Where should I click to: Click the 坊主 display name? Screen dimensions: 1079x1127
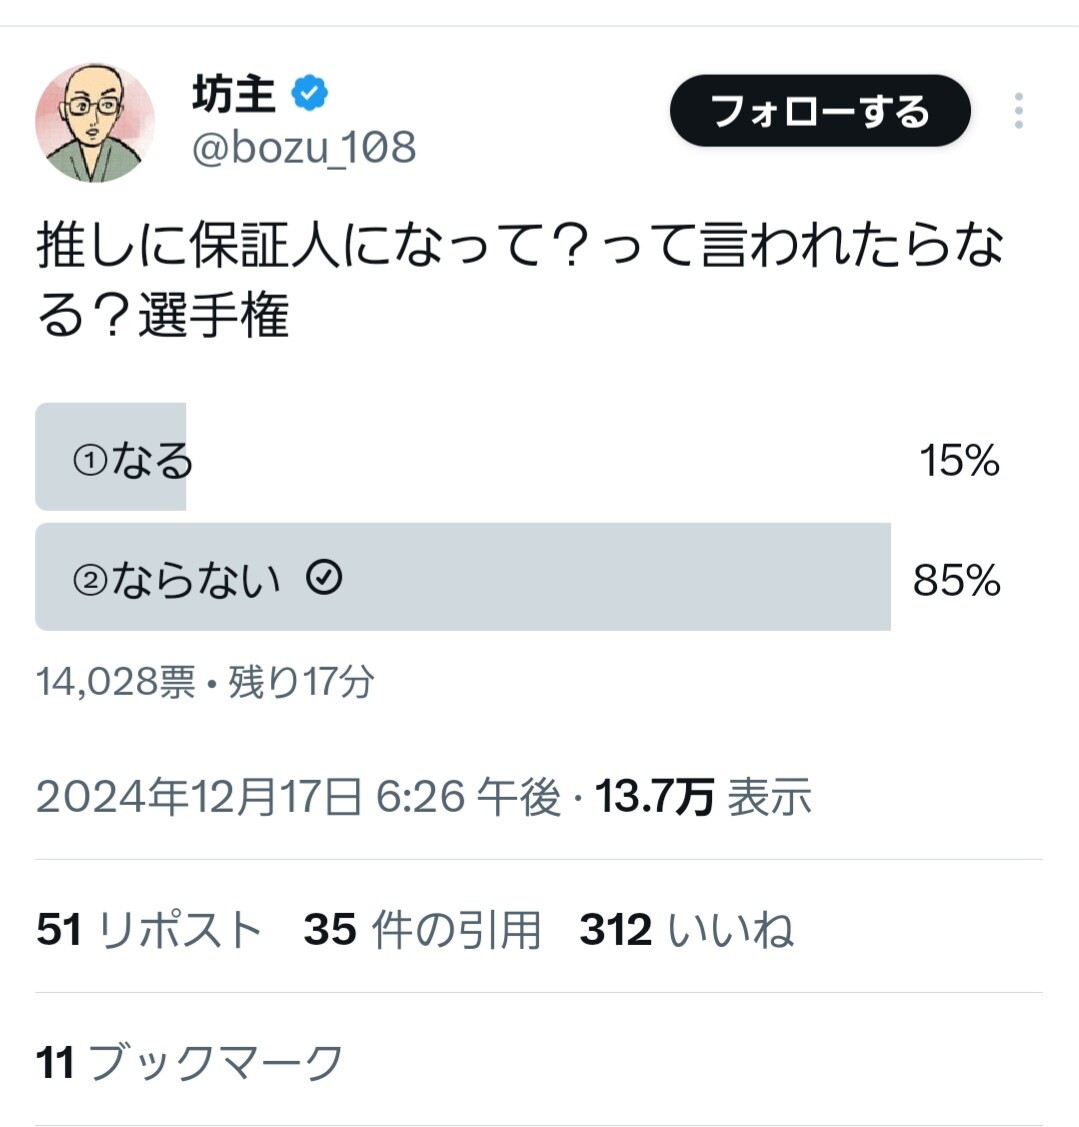pyautogui.click(x=234, y=93)
